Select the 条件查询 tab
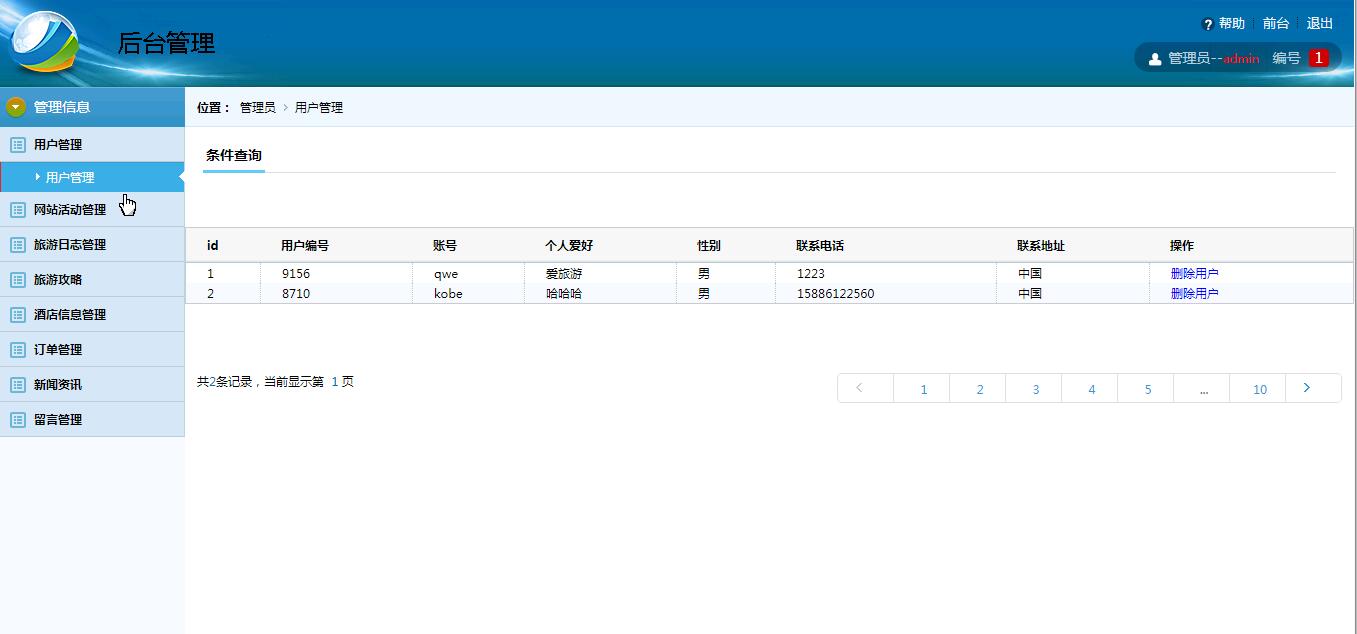 pyautogui.click(x=234, y=156)
